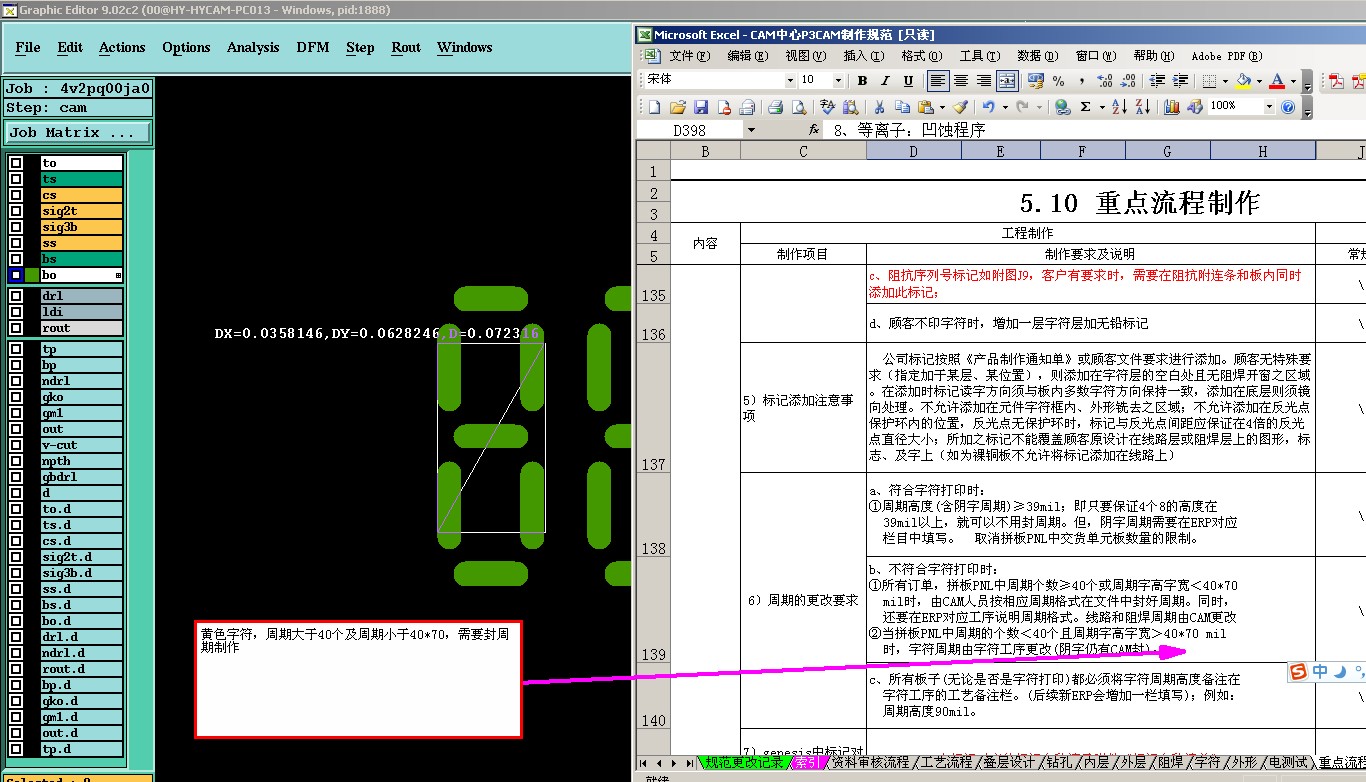The width and height of the screenshot is (1366, 782).
Task: Select column D header in Excel
Action: pos(913,151)
